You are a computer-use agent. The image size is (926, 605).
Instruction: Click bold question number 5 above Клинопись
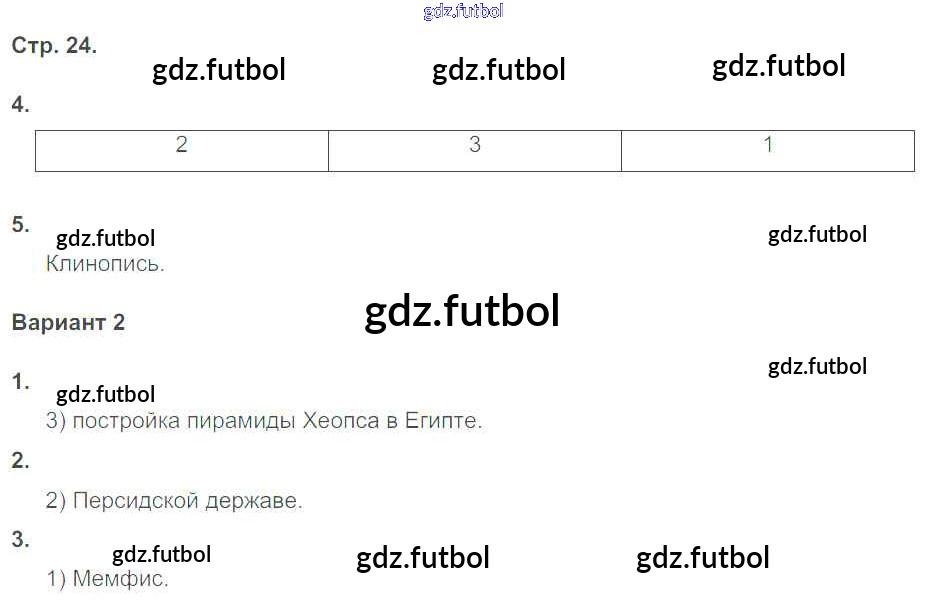click(x=20, y=225)
